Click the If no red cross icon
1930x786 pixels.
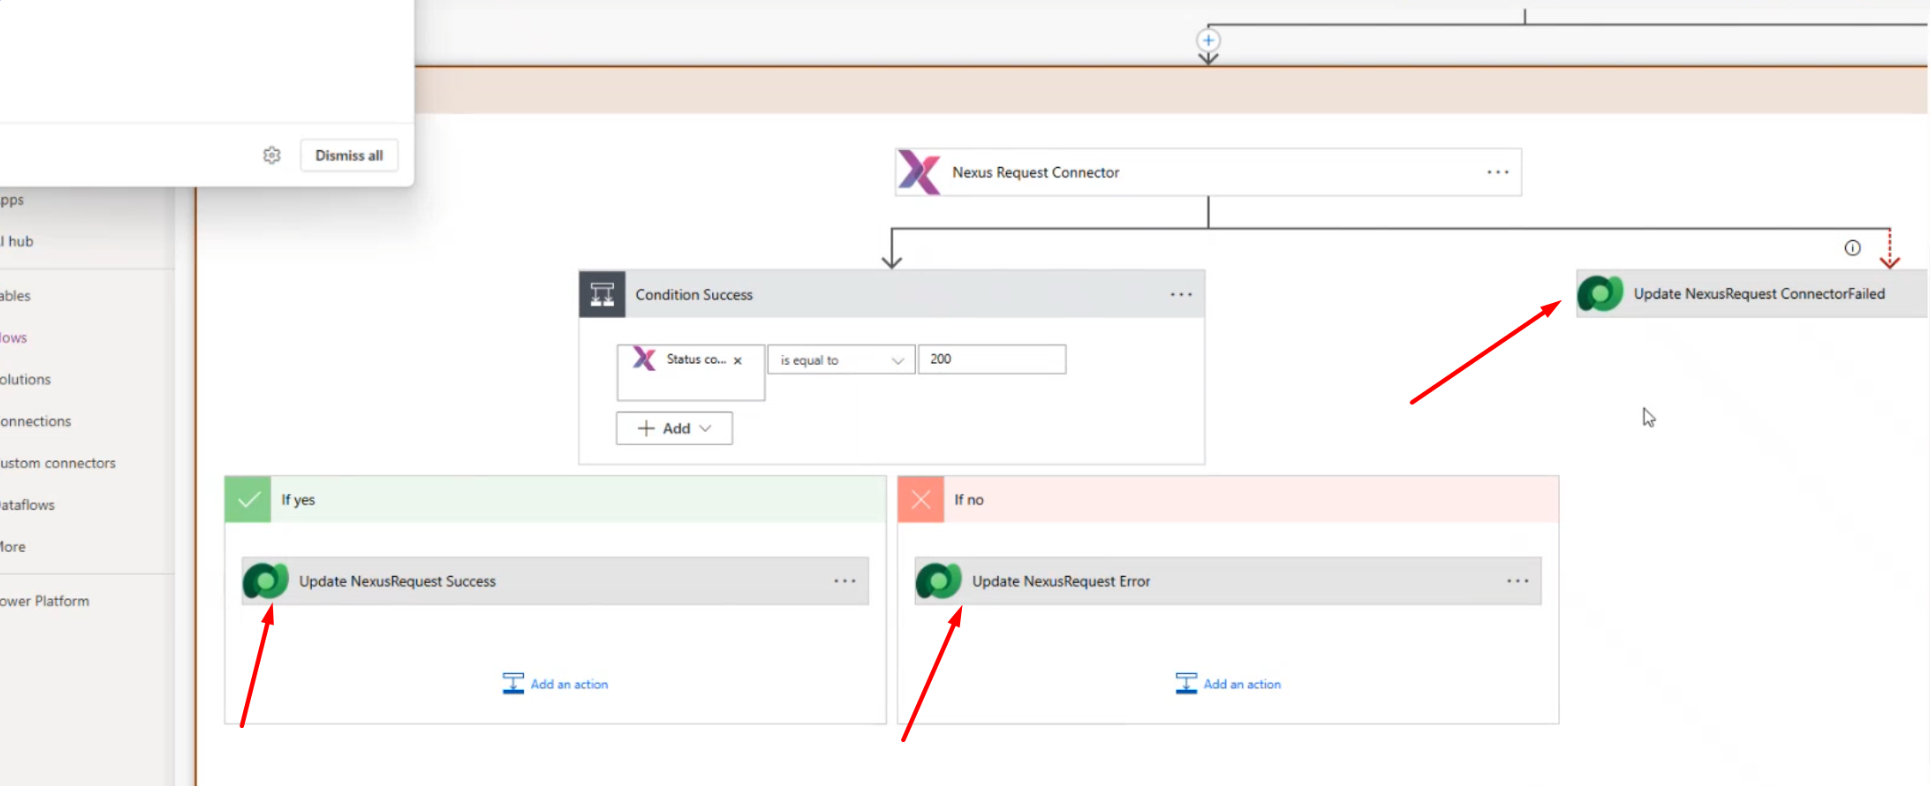(921, 499)
